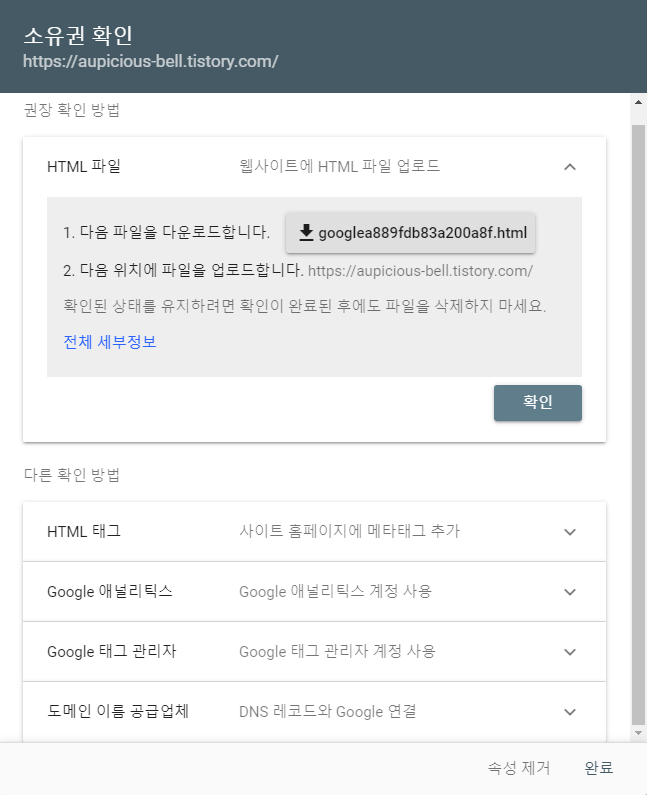Click the upload location URL in step 2
The image size is (647, 795).
(x=420, y=271)
